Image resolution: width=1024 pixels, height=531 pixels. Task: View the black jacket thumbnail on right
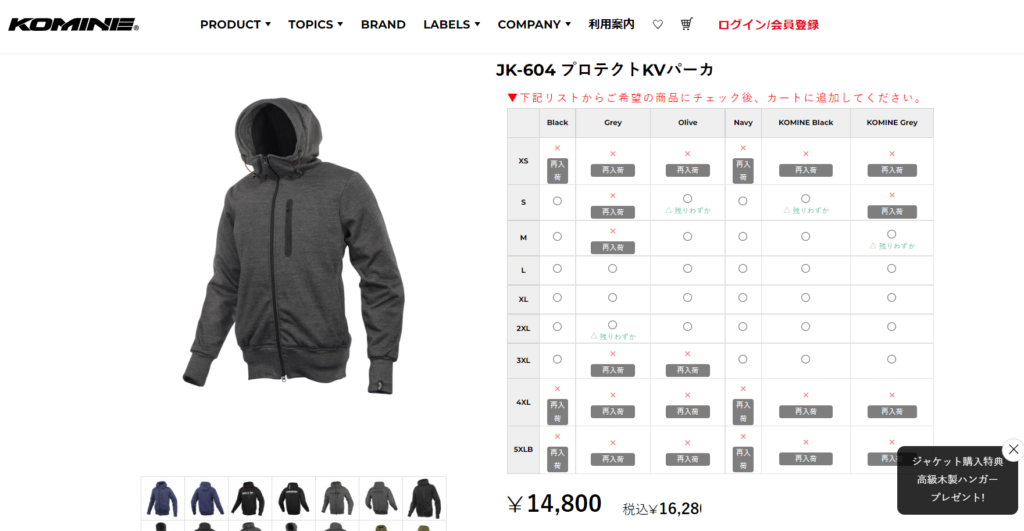(424, 498)
